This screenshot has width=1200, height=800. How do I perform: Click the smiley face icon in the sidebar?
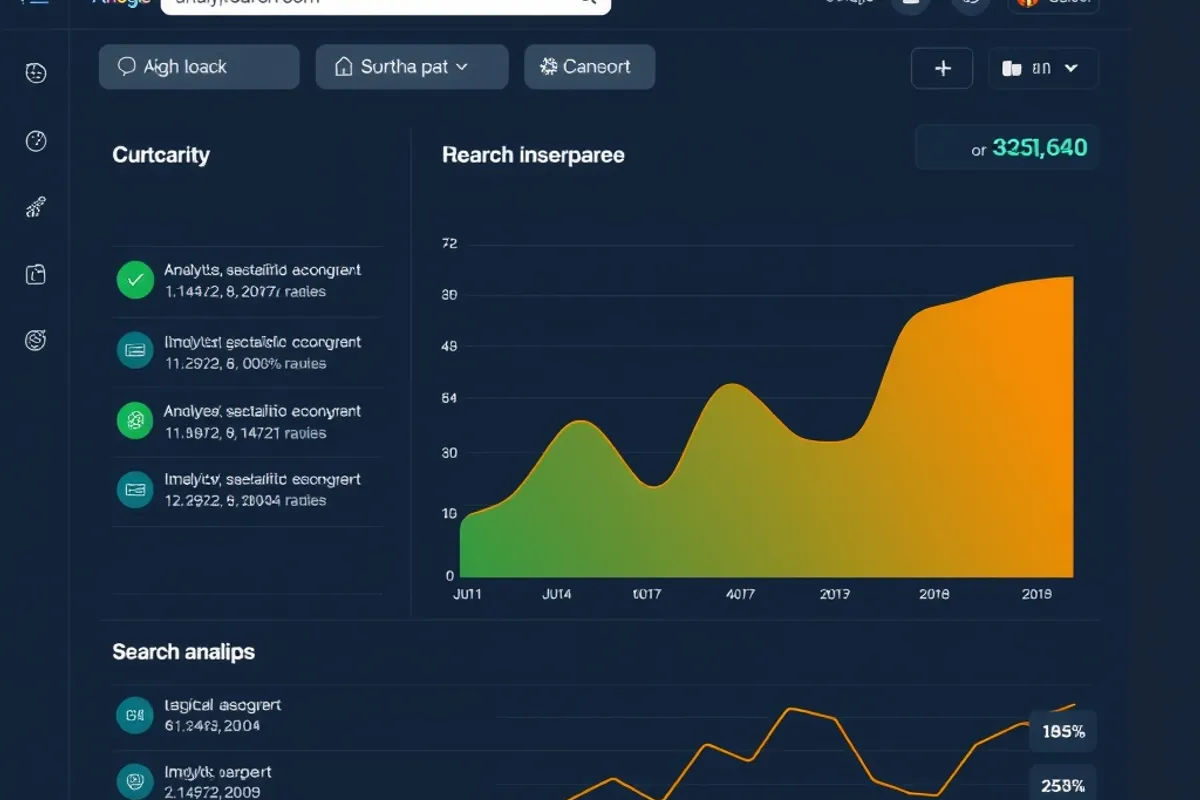pyautogui.click(x=36, y=73)
